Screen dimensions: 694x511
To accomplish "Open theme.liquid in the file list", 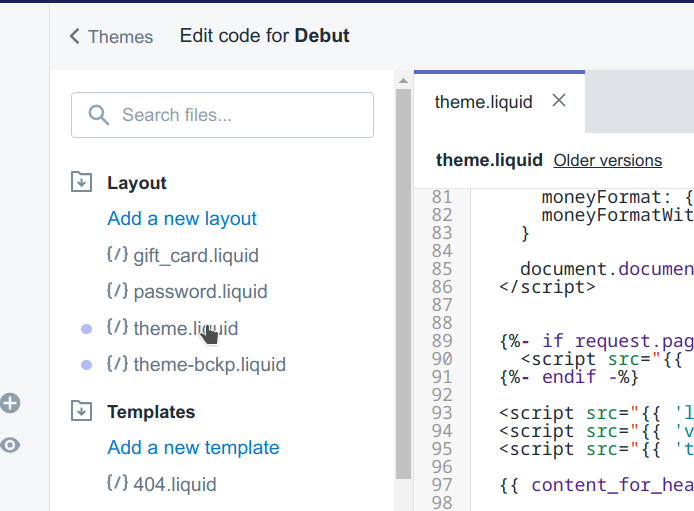I will [x=186, y=328].
